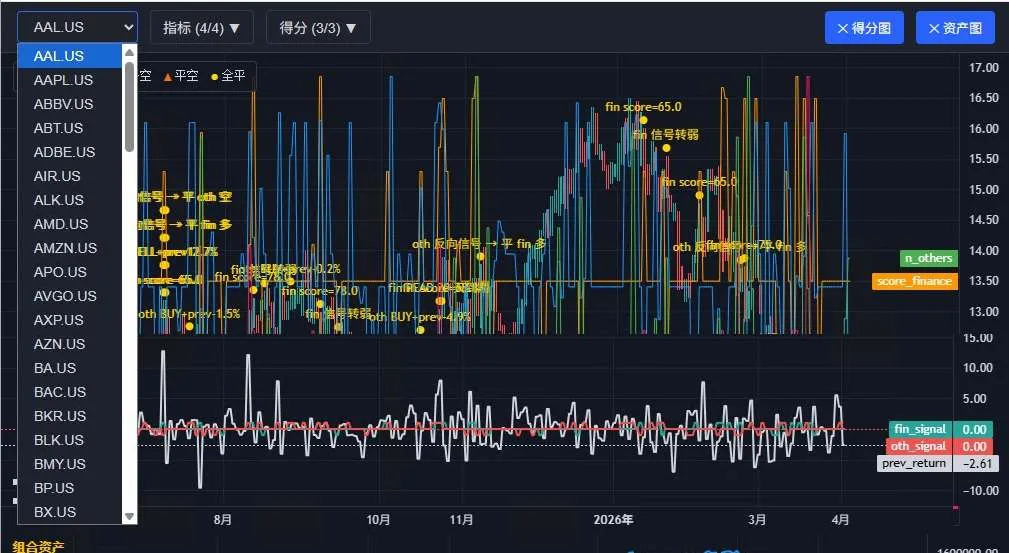
Task: Click the n_others series label
Action: click(929, 258)
